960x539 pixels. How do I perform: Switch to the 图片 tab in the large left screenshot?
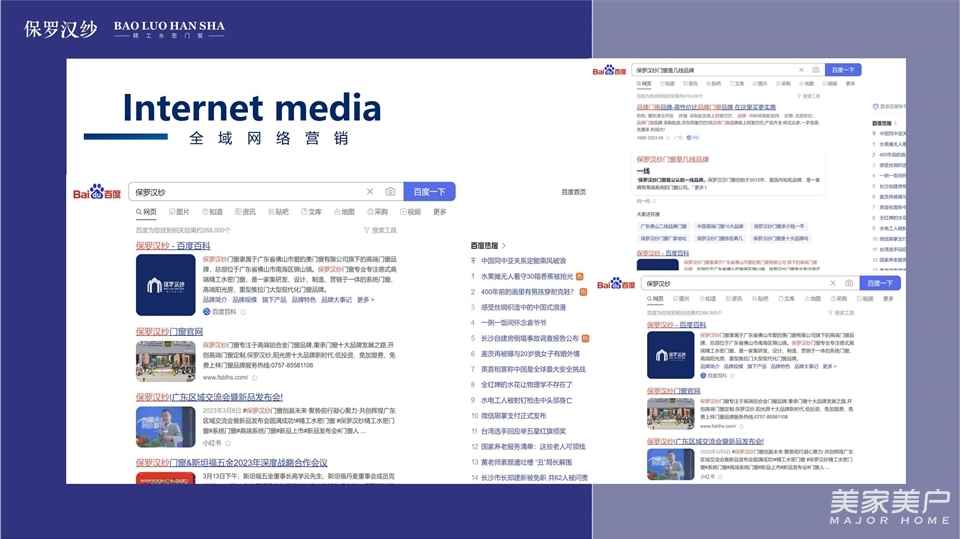pyautogui.click(x=179, y=212)
